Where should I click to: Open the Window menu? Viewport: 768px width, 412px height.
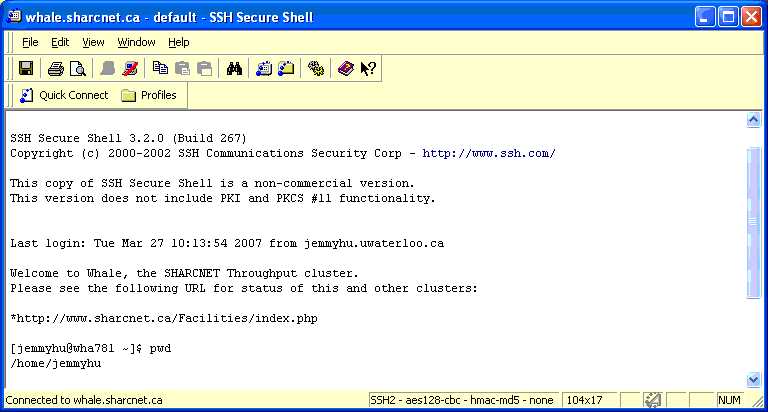pyautogui.click(x=136, y=42)
